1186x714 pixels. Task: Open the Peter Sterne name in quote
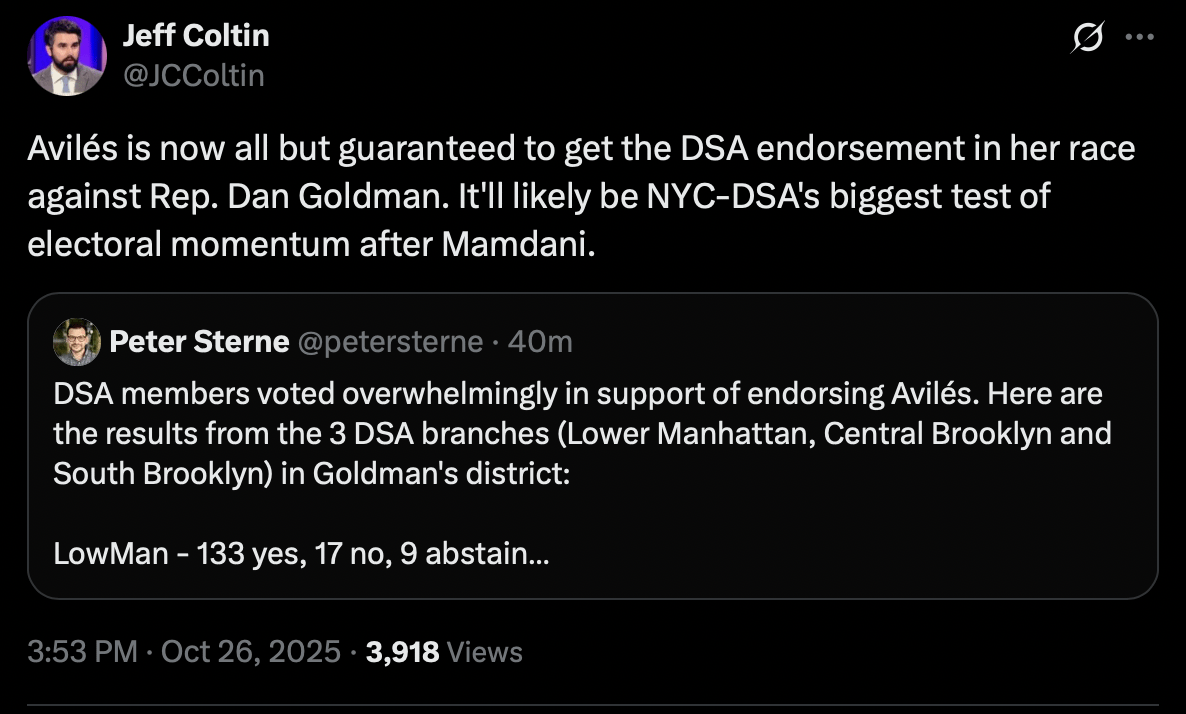pyautogui.click(x=199, y=342)
